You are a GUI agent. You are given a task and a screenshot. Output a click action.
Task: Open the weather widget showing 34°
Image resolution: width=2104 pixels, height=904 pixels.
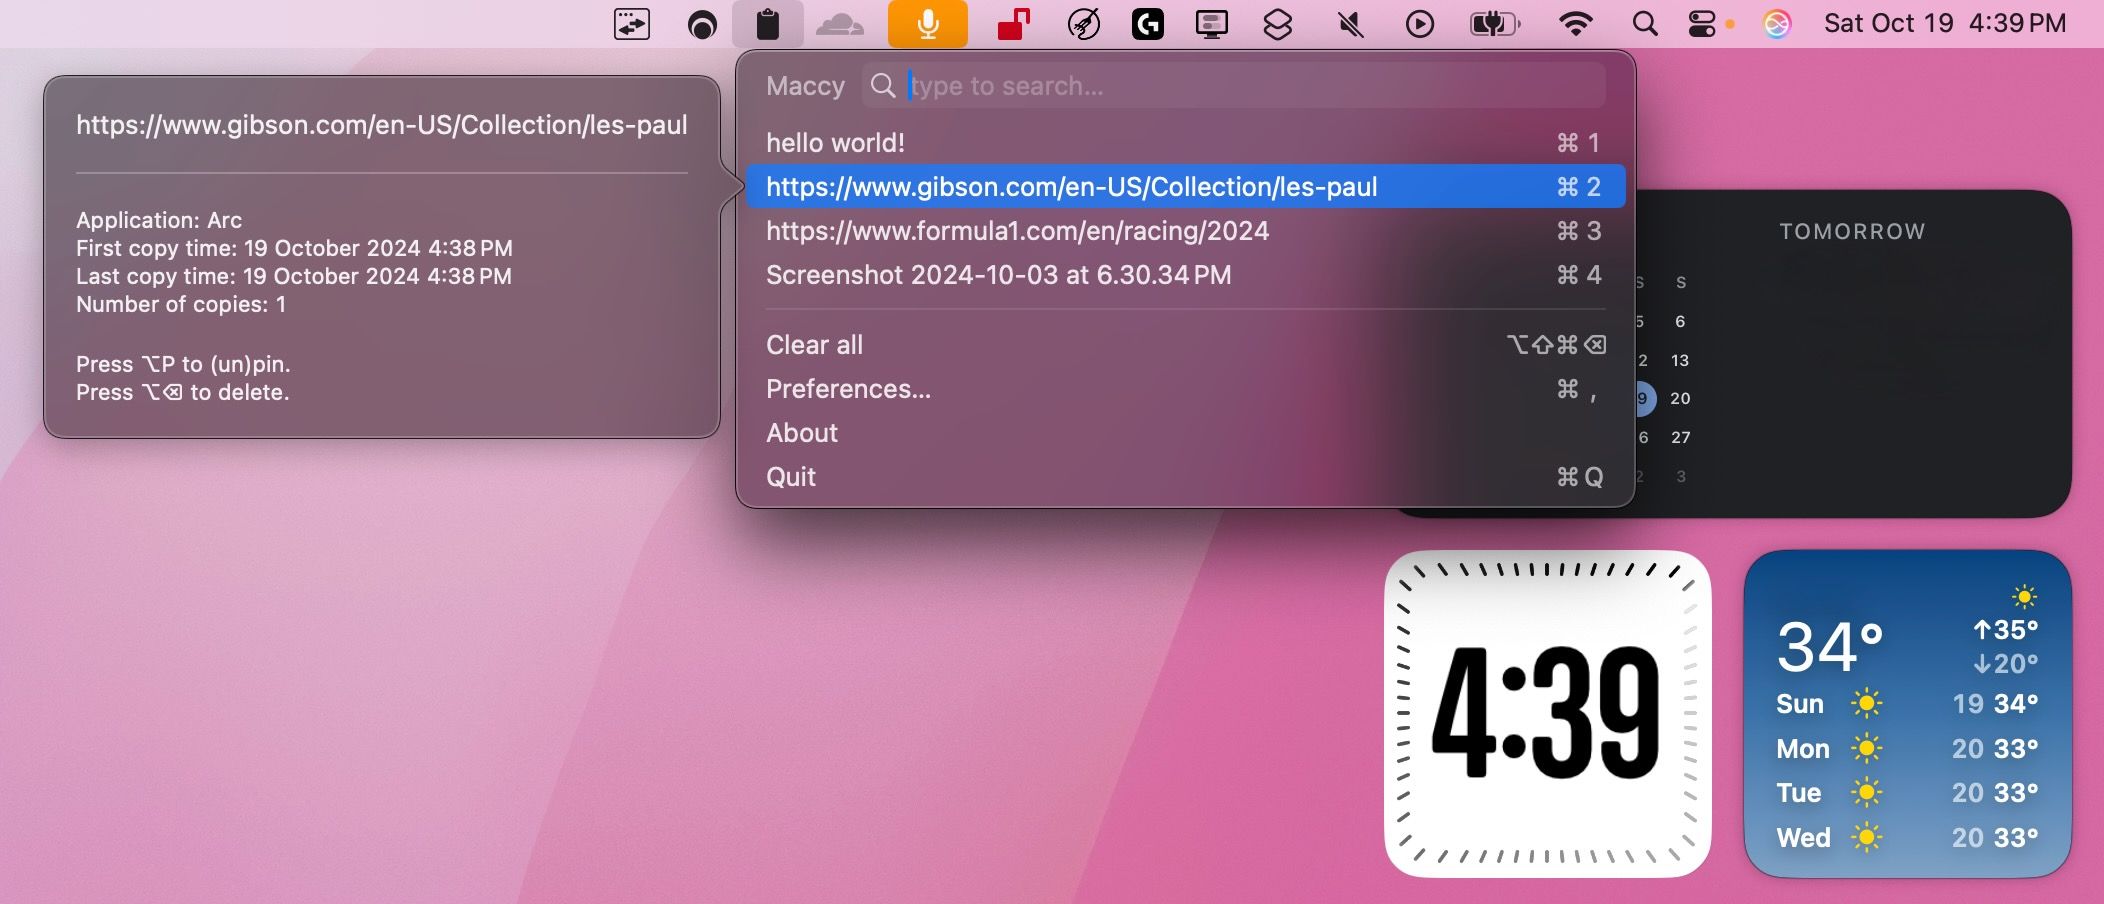[x=1907, y=713]
